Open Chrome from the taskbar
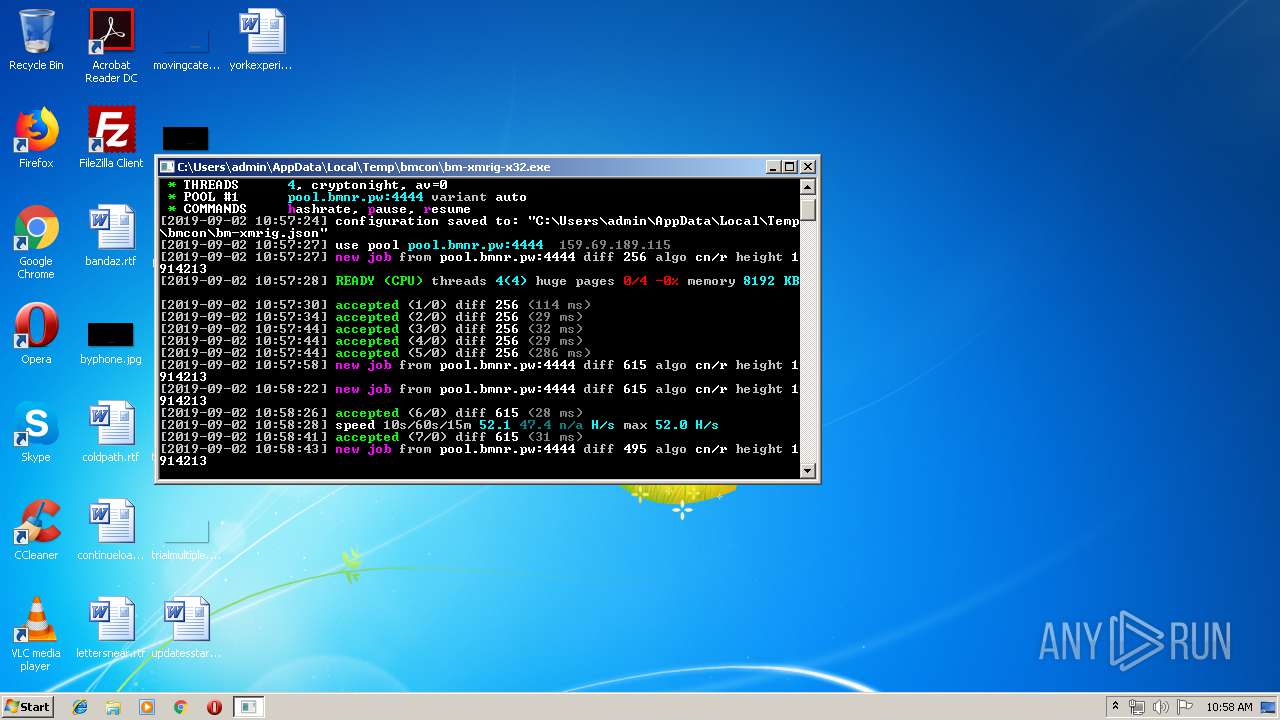 coord(181,707)
